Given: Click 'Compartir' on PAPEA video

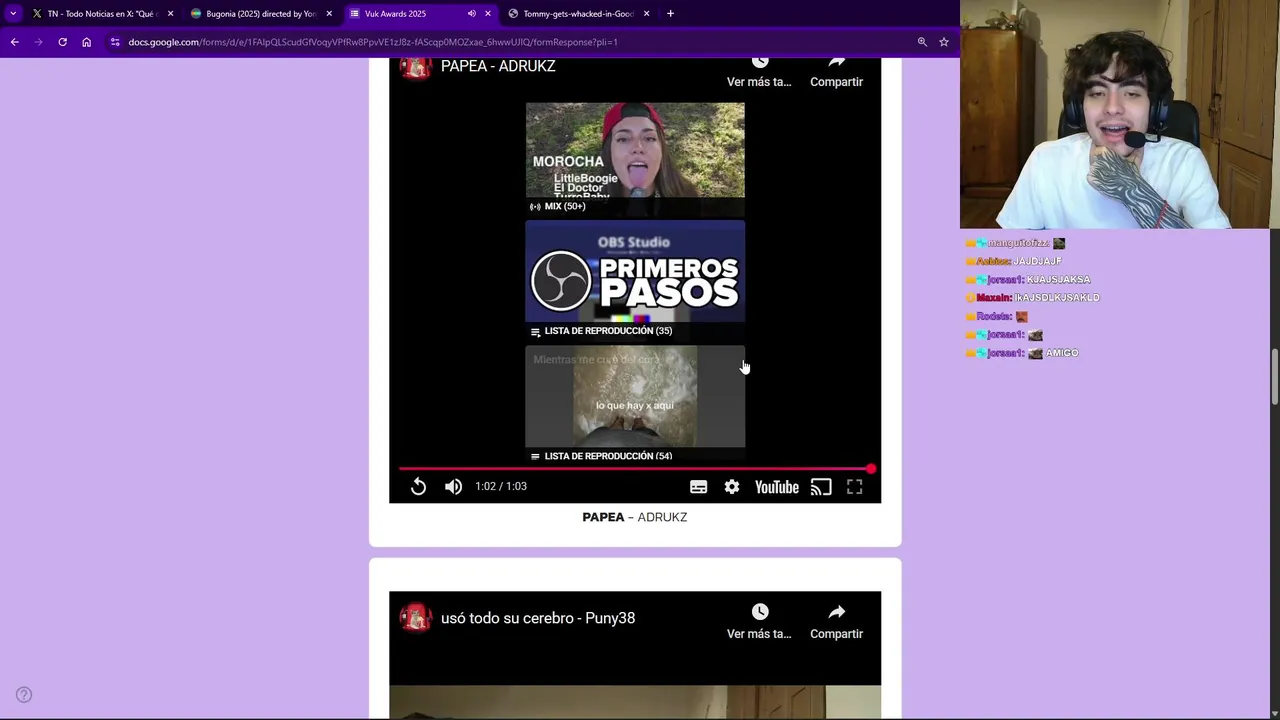Looking at the screenshot, I should (836, 72).
